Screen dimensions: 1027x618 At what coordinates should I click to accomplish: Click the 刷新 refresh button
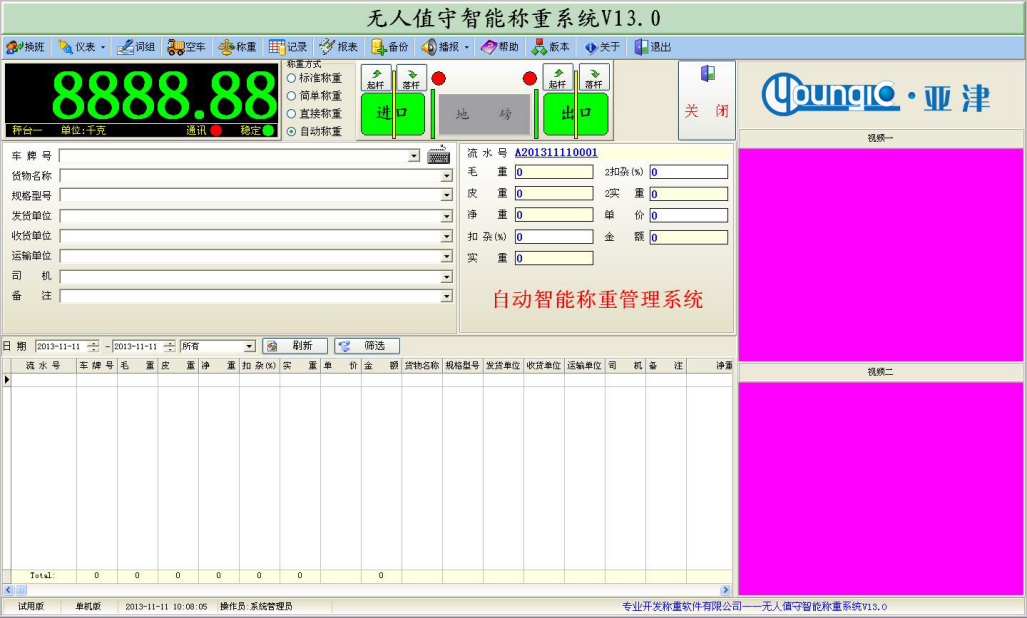pyautogui.click(x=295, y=346)
